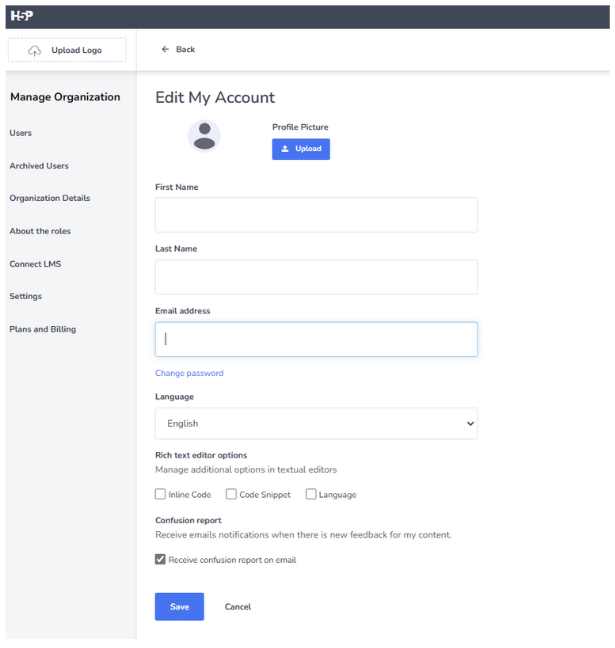
Task: Uncheck Receive confusion report on email
Action: 161,560
